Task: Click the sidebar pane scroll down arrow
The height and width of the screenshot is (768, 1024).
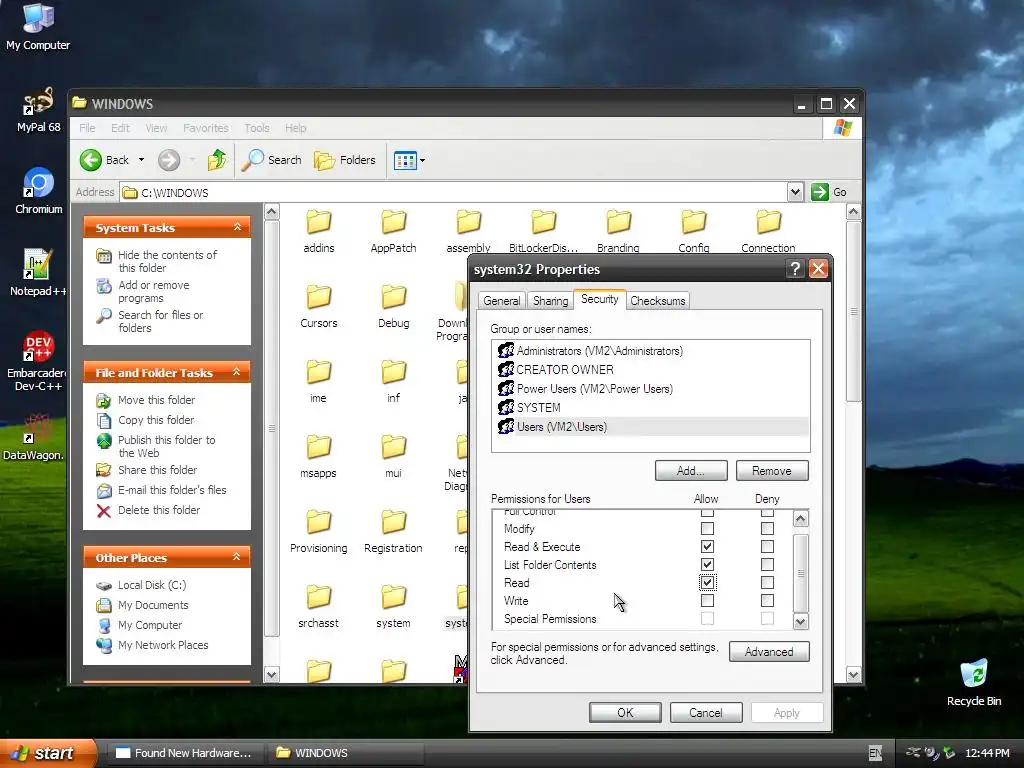Action: (x=272, y=675)
